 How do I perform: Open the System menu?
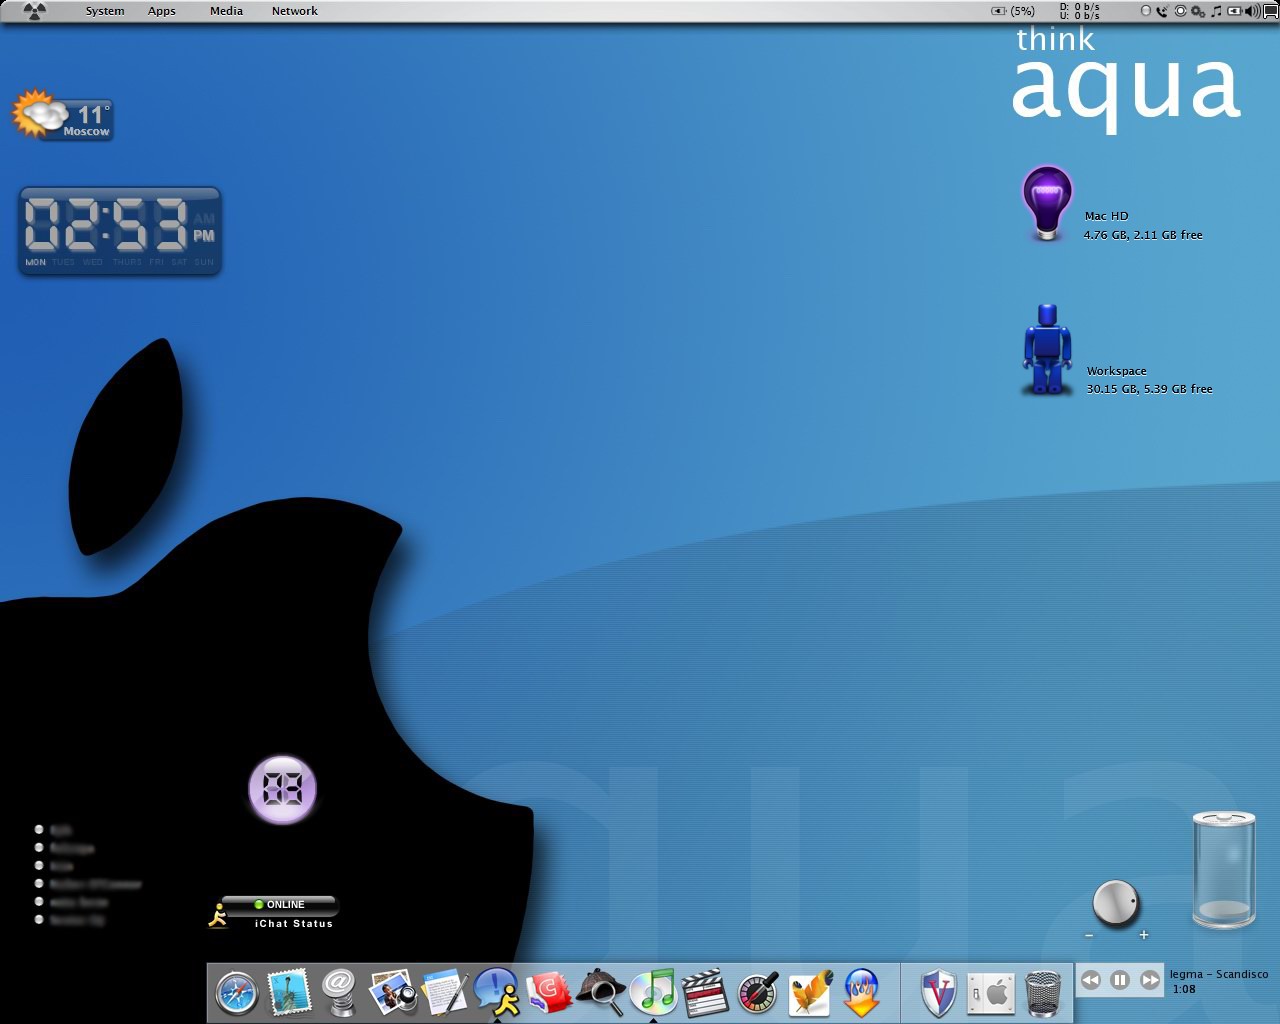pyautogui.click(x=105, y=11)
